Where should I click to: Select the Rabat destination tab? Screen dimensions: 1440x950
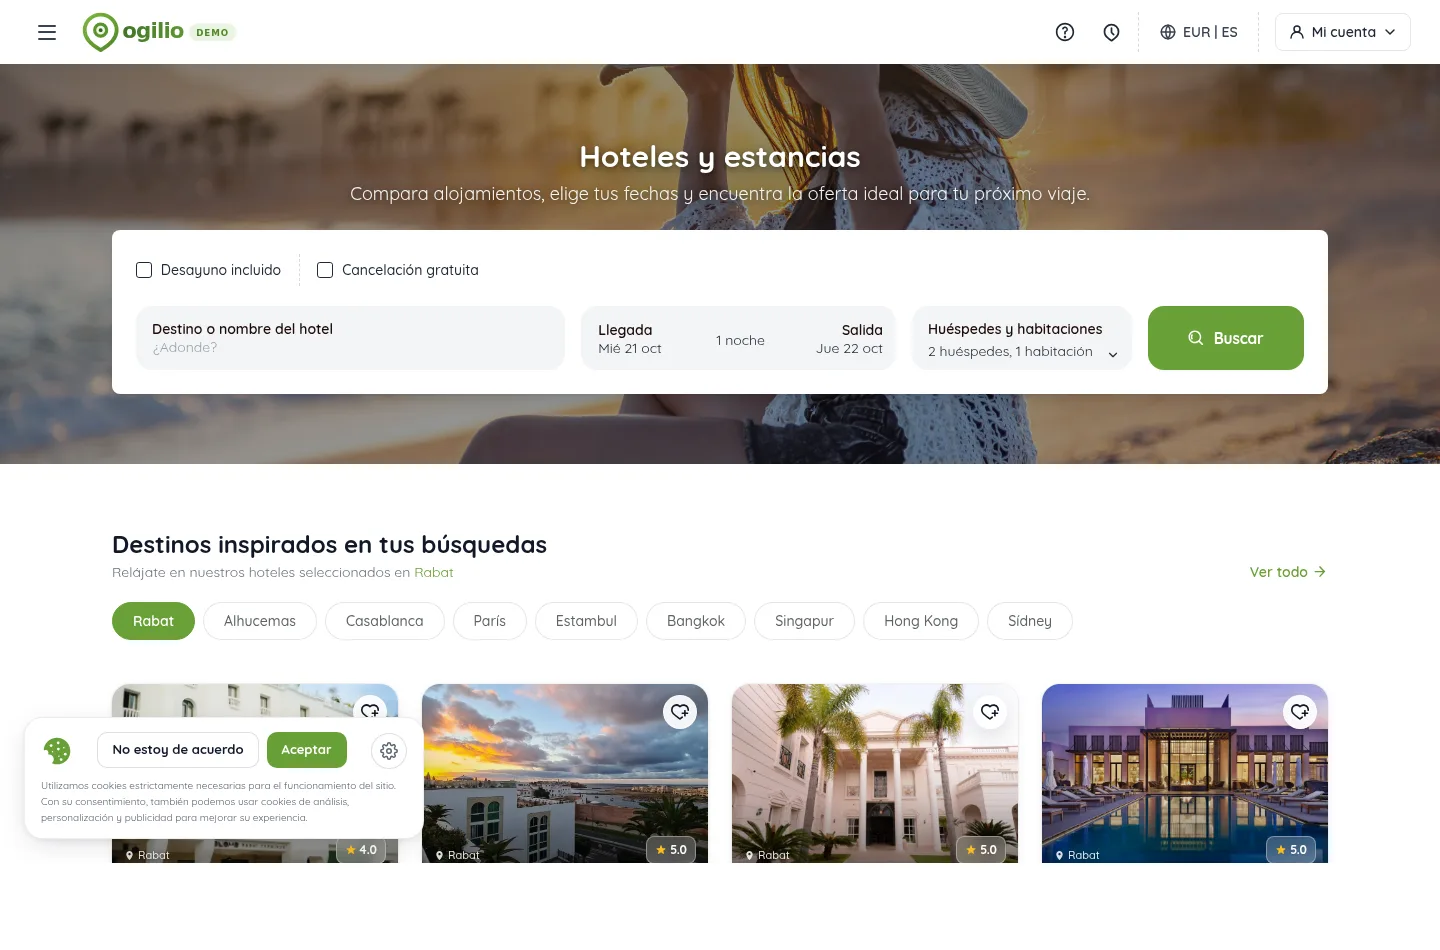tap(153, 621)
